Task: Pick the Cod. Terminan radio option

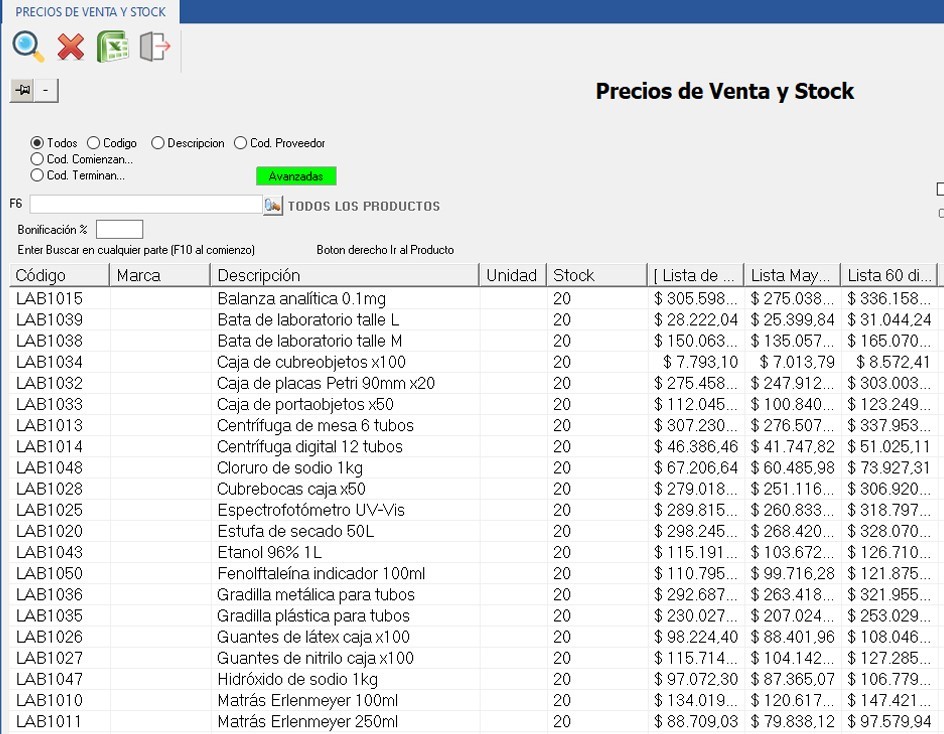Action: click(x=38, y=175)
